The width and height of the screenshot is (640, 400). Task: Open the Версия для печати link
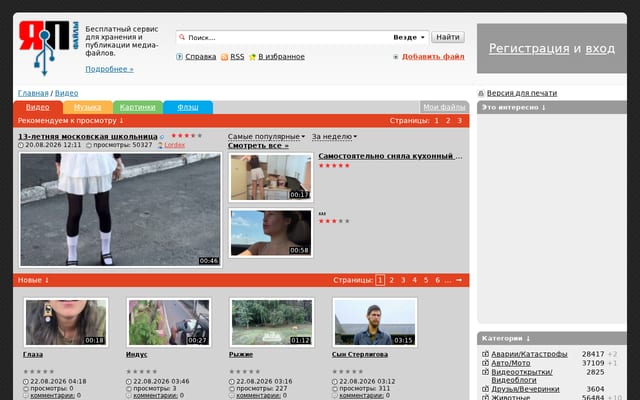pos(522,93)
